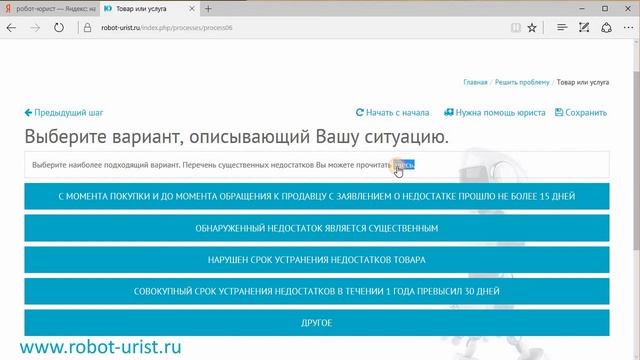Open a new tab with plus button
The width and height of the screenshot is (640, 360).
coord(208,9)
